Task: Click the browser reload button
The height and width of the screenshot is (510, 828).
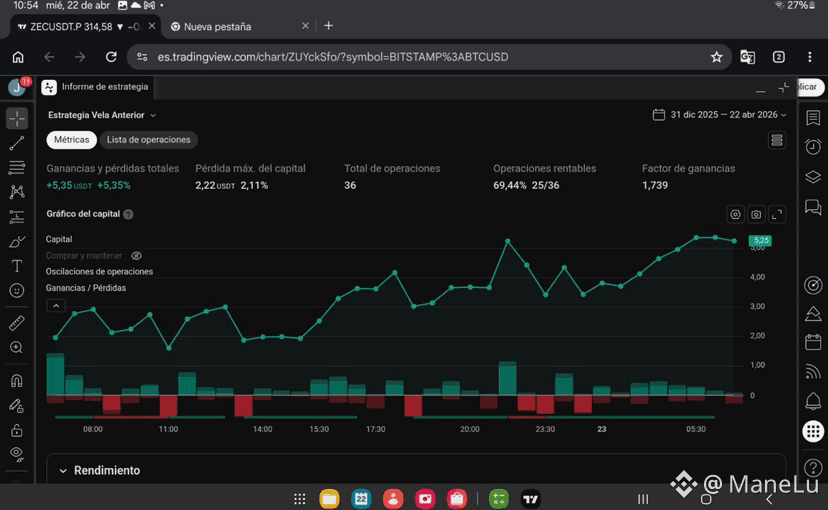Action: pos(111,57)
